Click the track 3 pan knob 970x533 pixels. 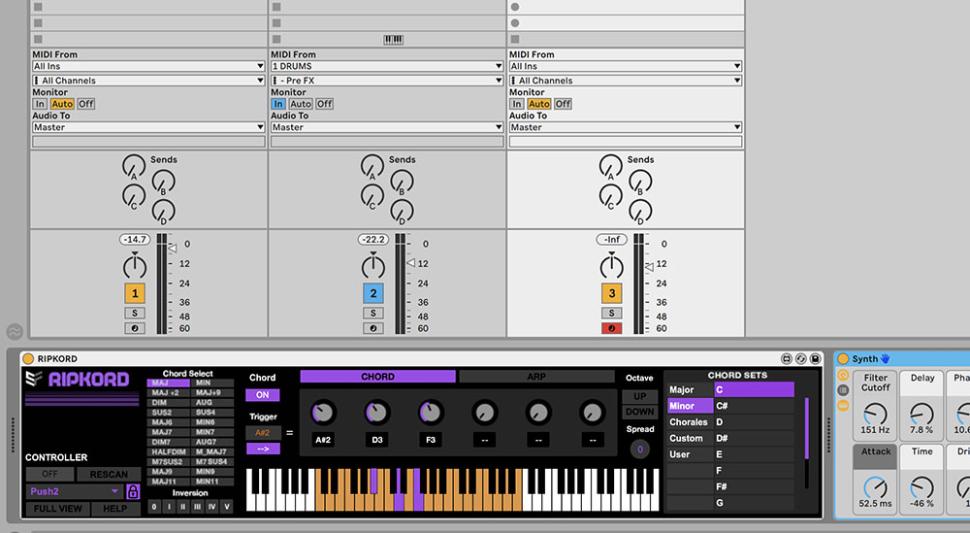point(611,266)
